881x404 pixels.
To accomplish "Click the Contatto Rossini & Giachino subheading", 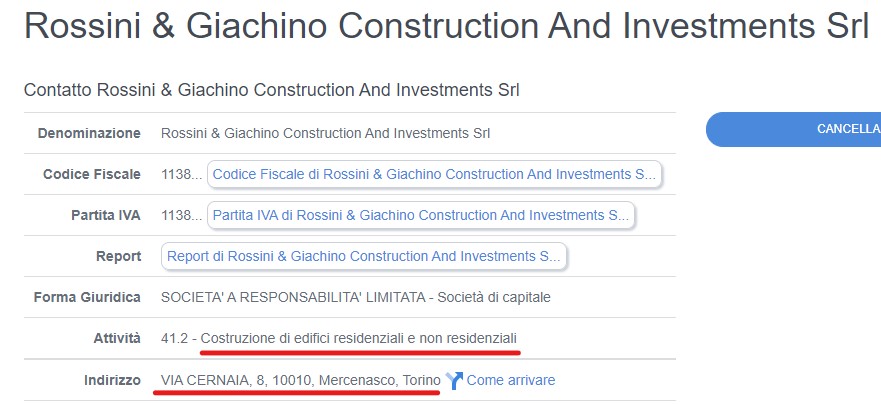I will coord(271,91).
